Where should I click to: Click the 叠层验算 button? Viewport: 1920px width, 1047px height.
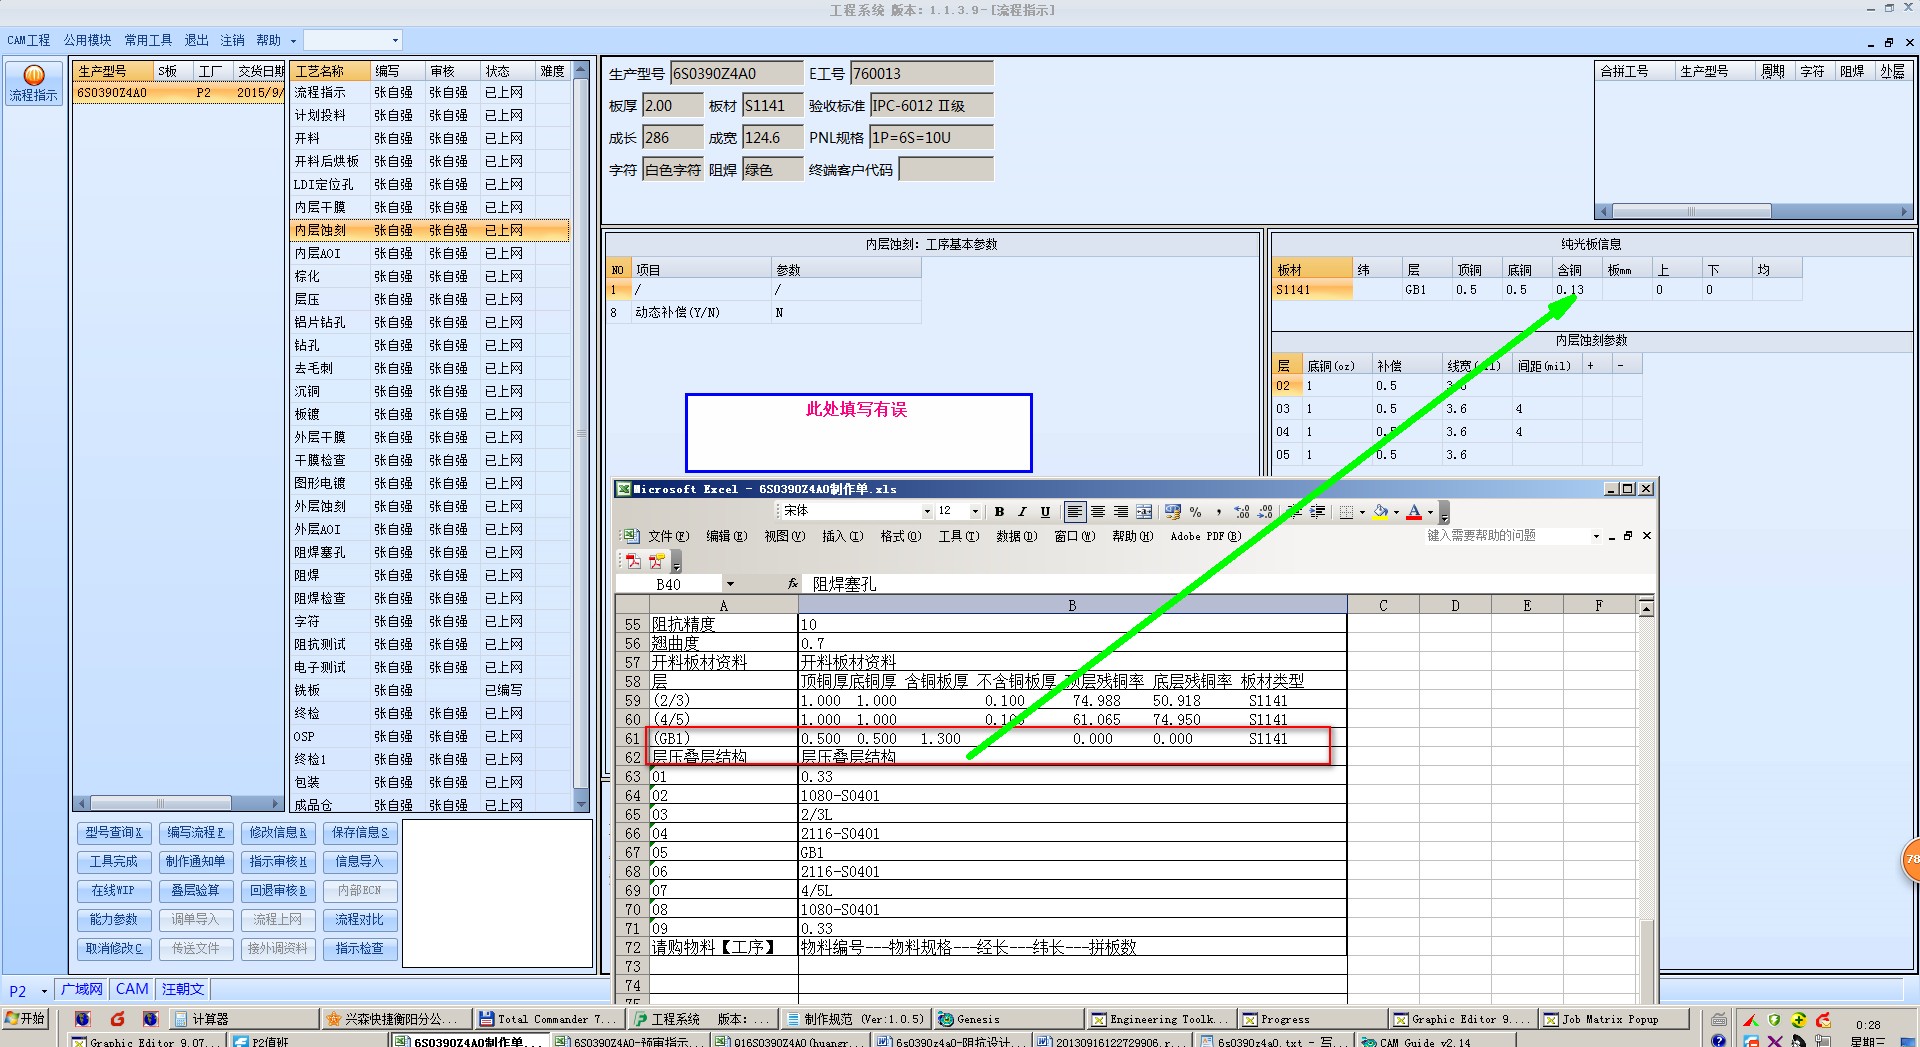tap(195, 891)
